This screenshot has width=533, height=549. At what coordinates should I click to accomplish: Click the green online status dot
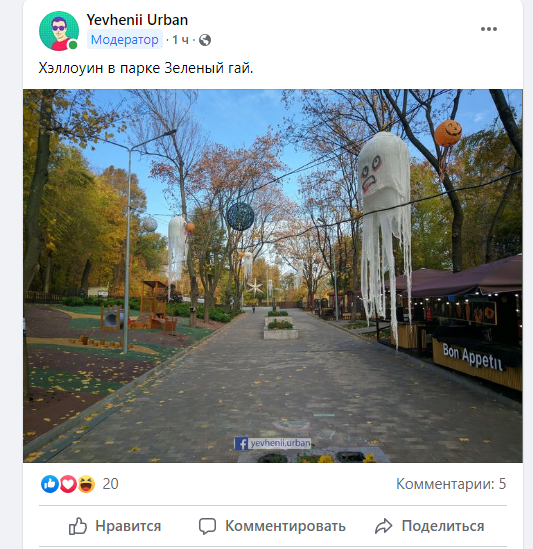(x=73, y=45)
